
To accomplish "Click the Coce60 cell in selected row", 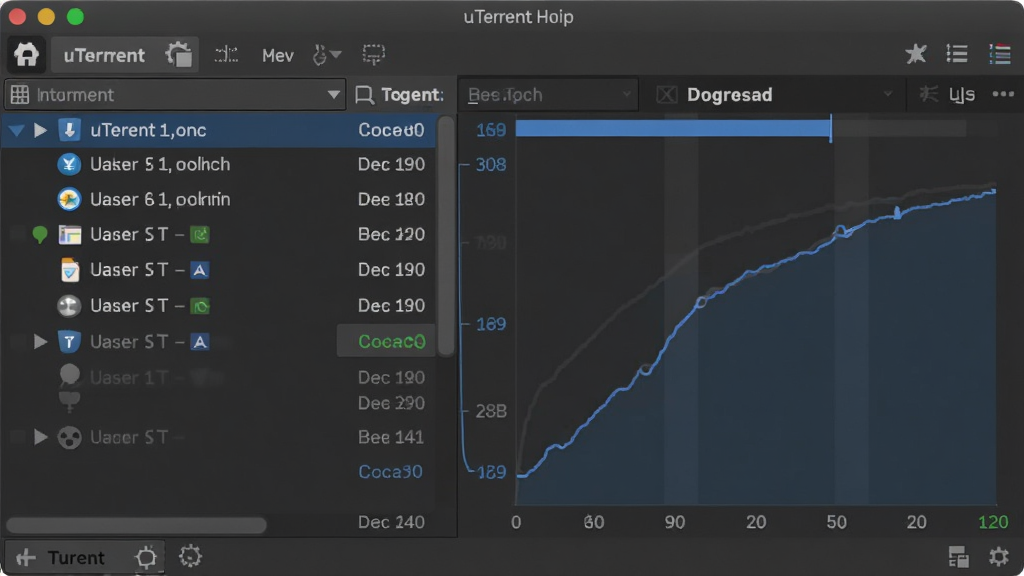I will tap(391, 130).
